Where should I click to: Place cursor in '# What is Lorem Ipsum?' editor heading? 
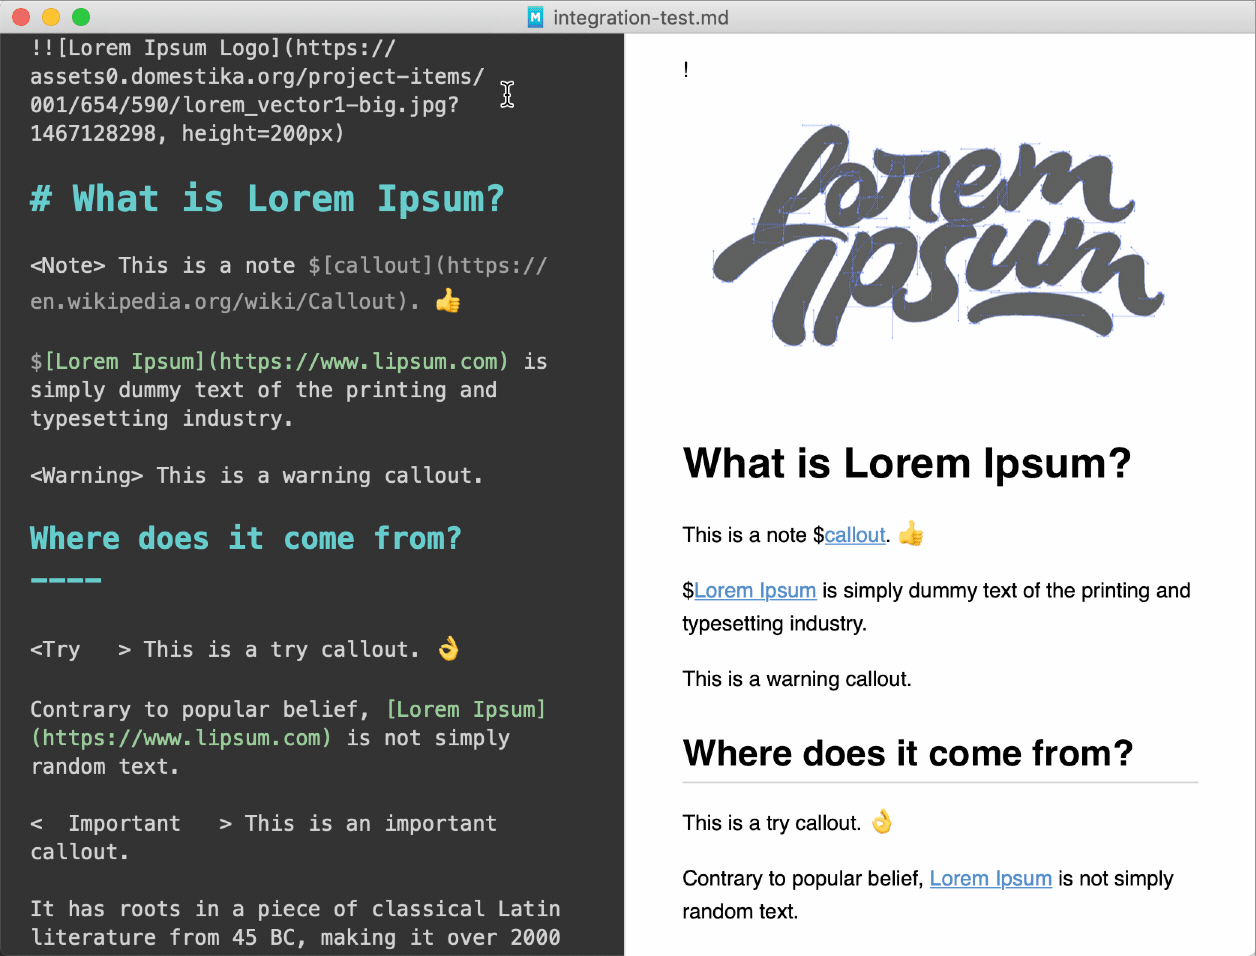(267, 198)
